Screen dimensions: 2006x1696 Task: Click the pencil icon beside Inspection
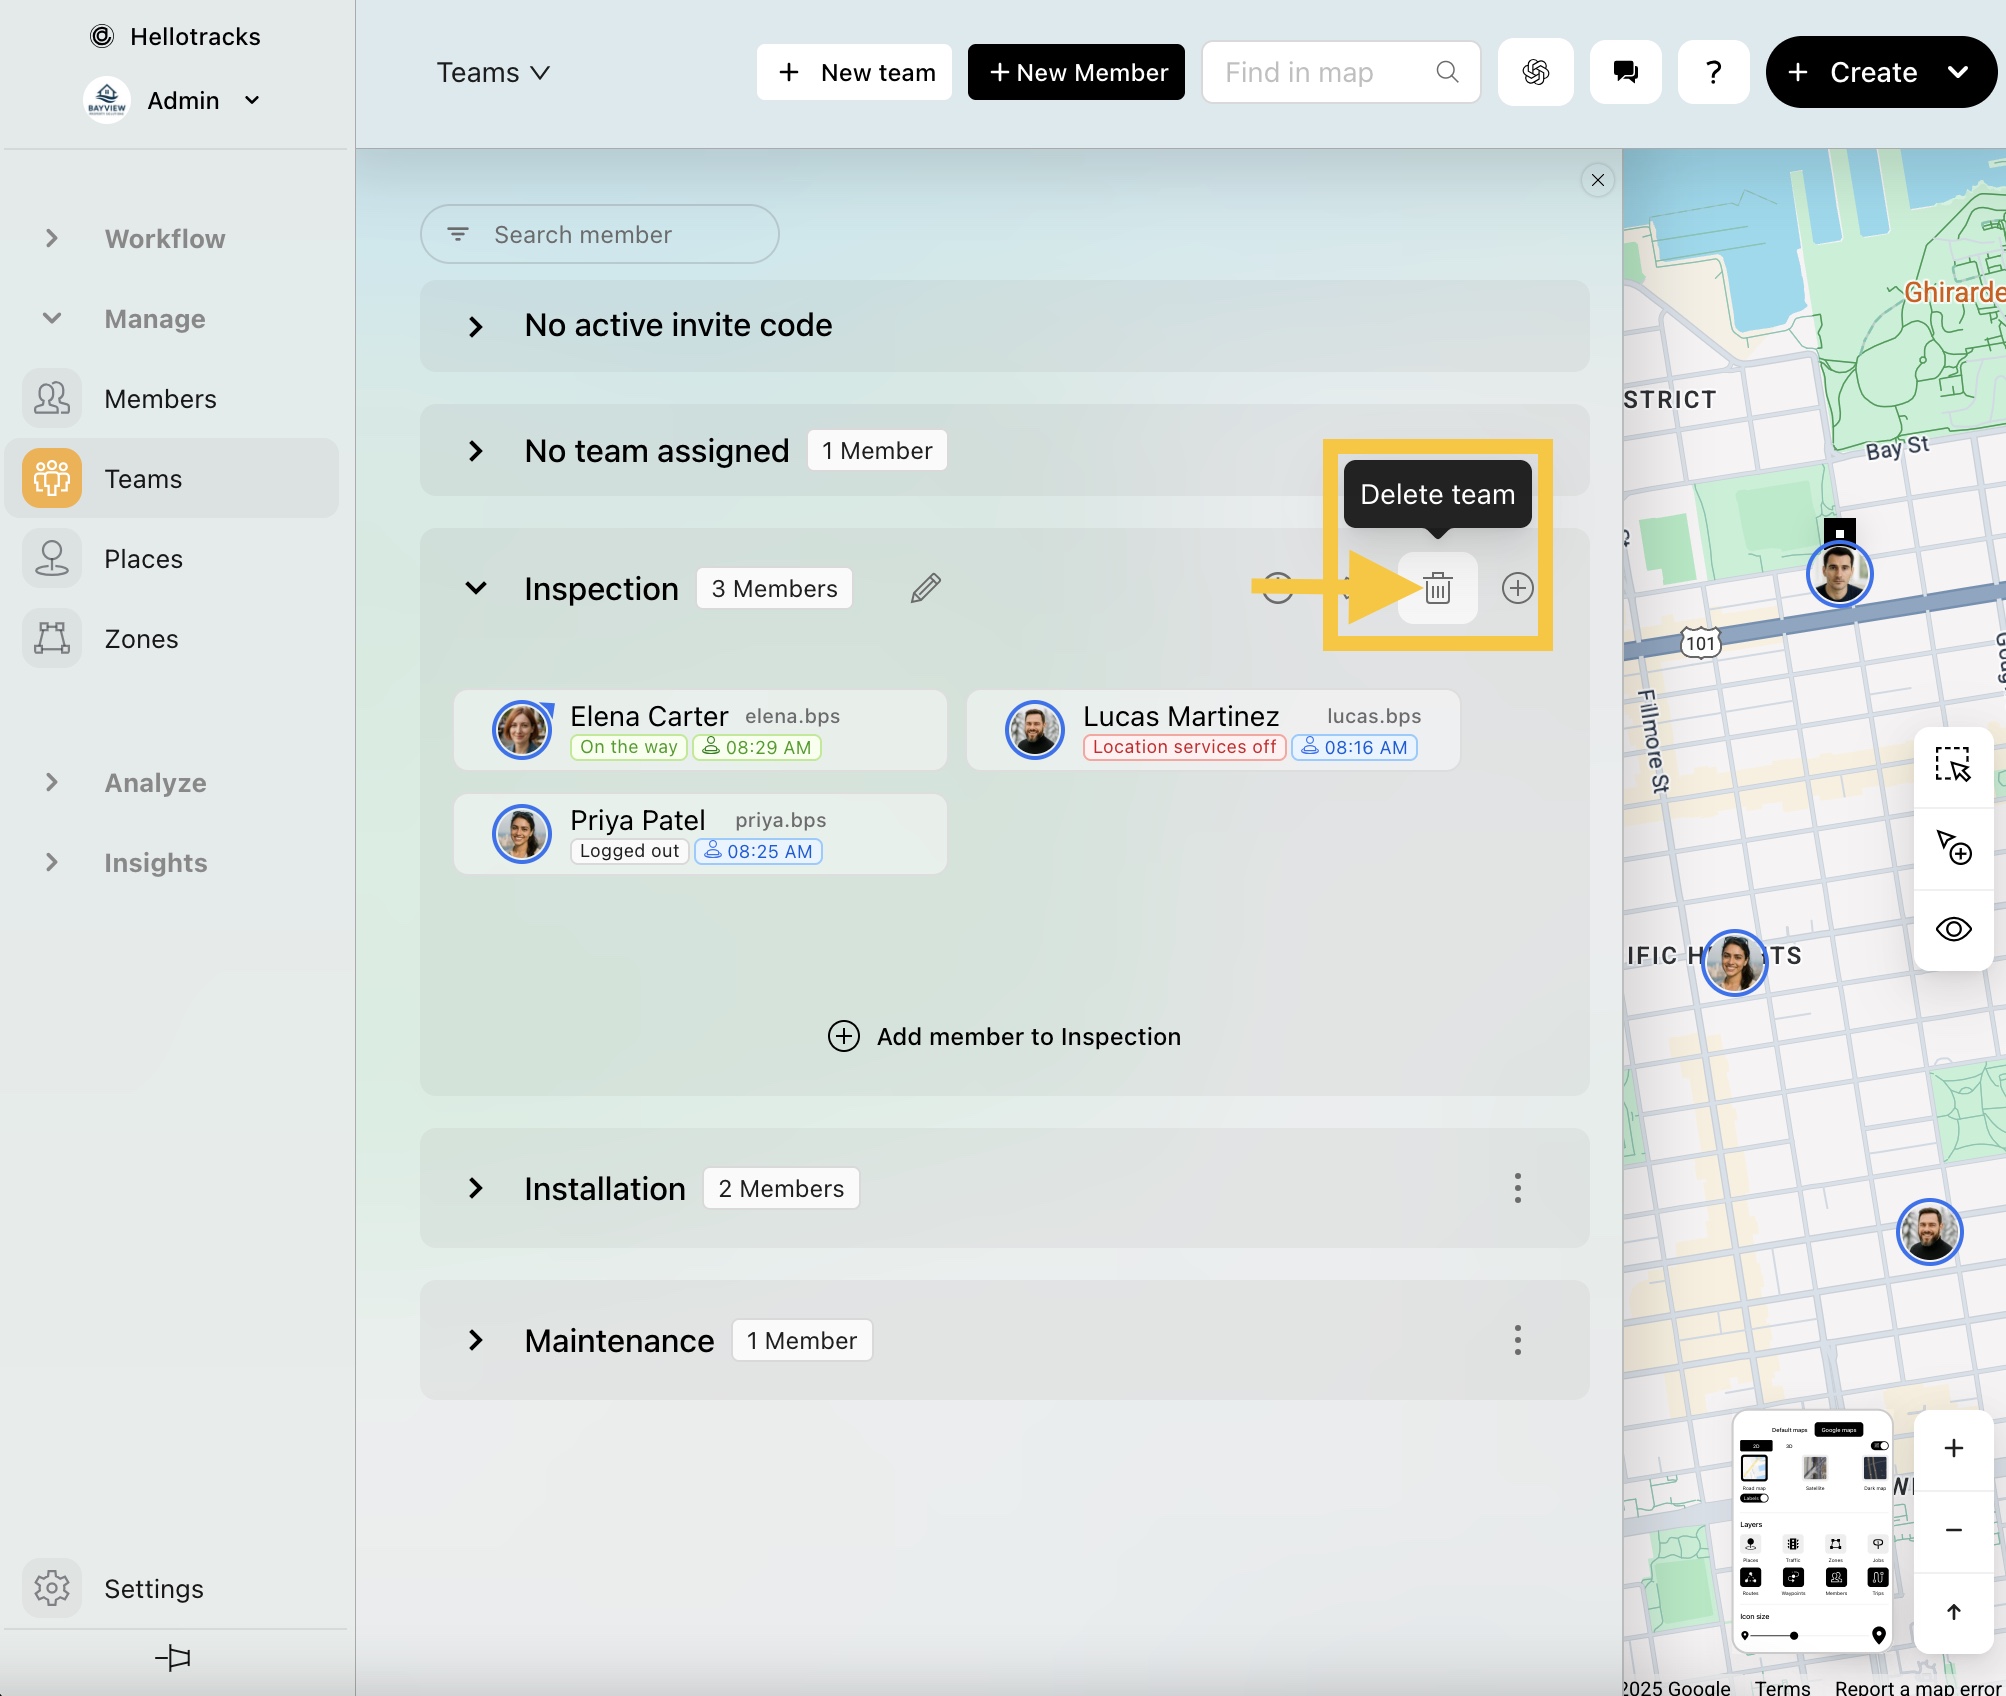(925, 588)
